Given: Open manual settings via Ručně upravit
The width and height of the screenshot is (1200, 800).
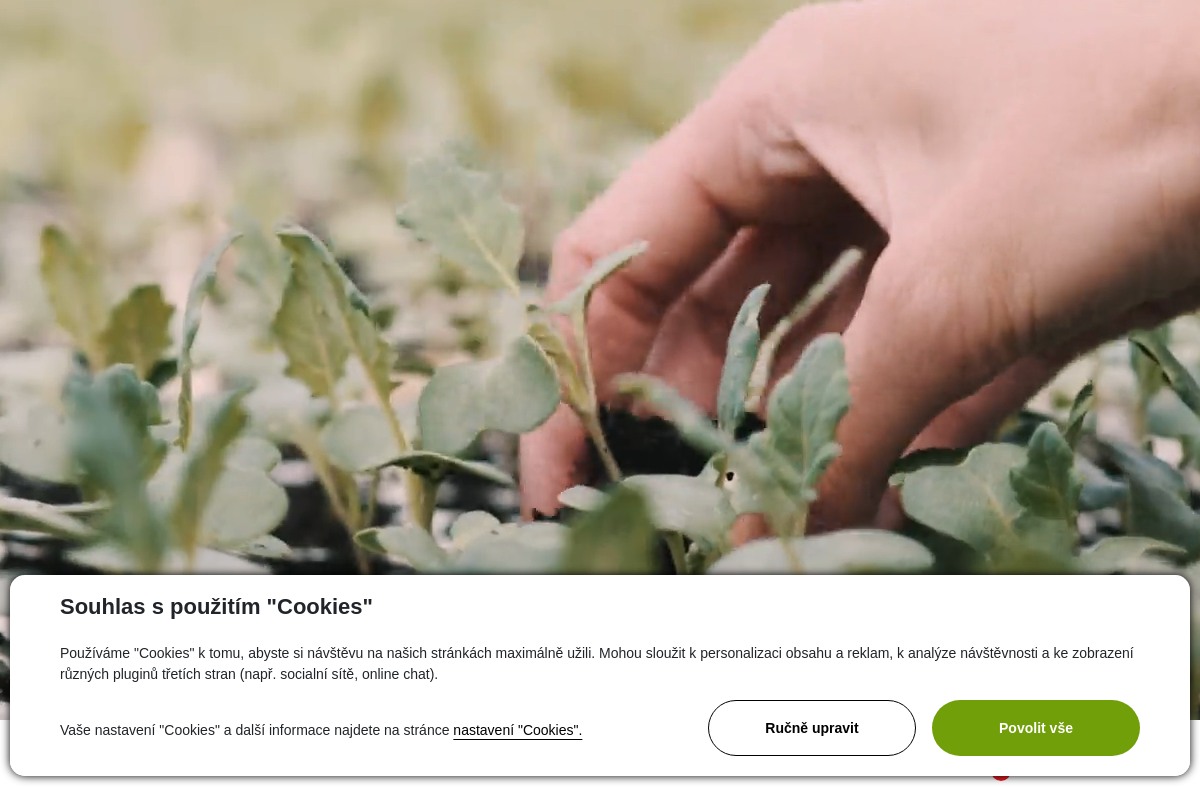Looking at the screenshot, I should point(811,728).
